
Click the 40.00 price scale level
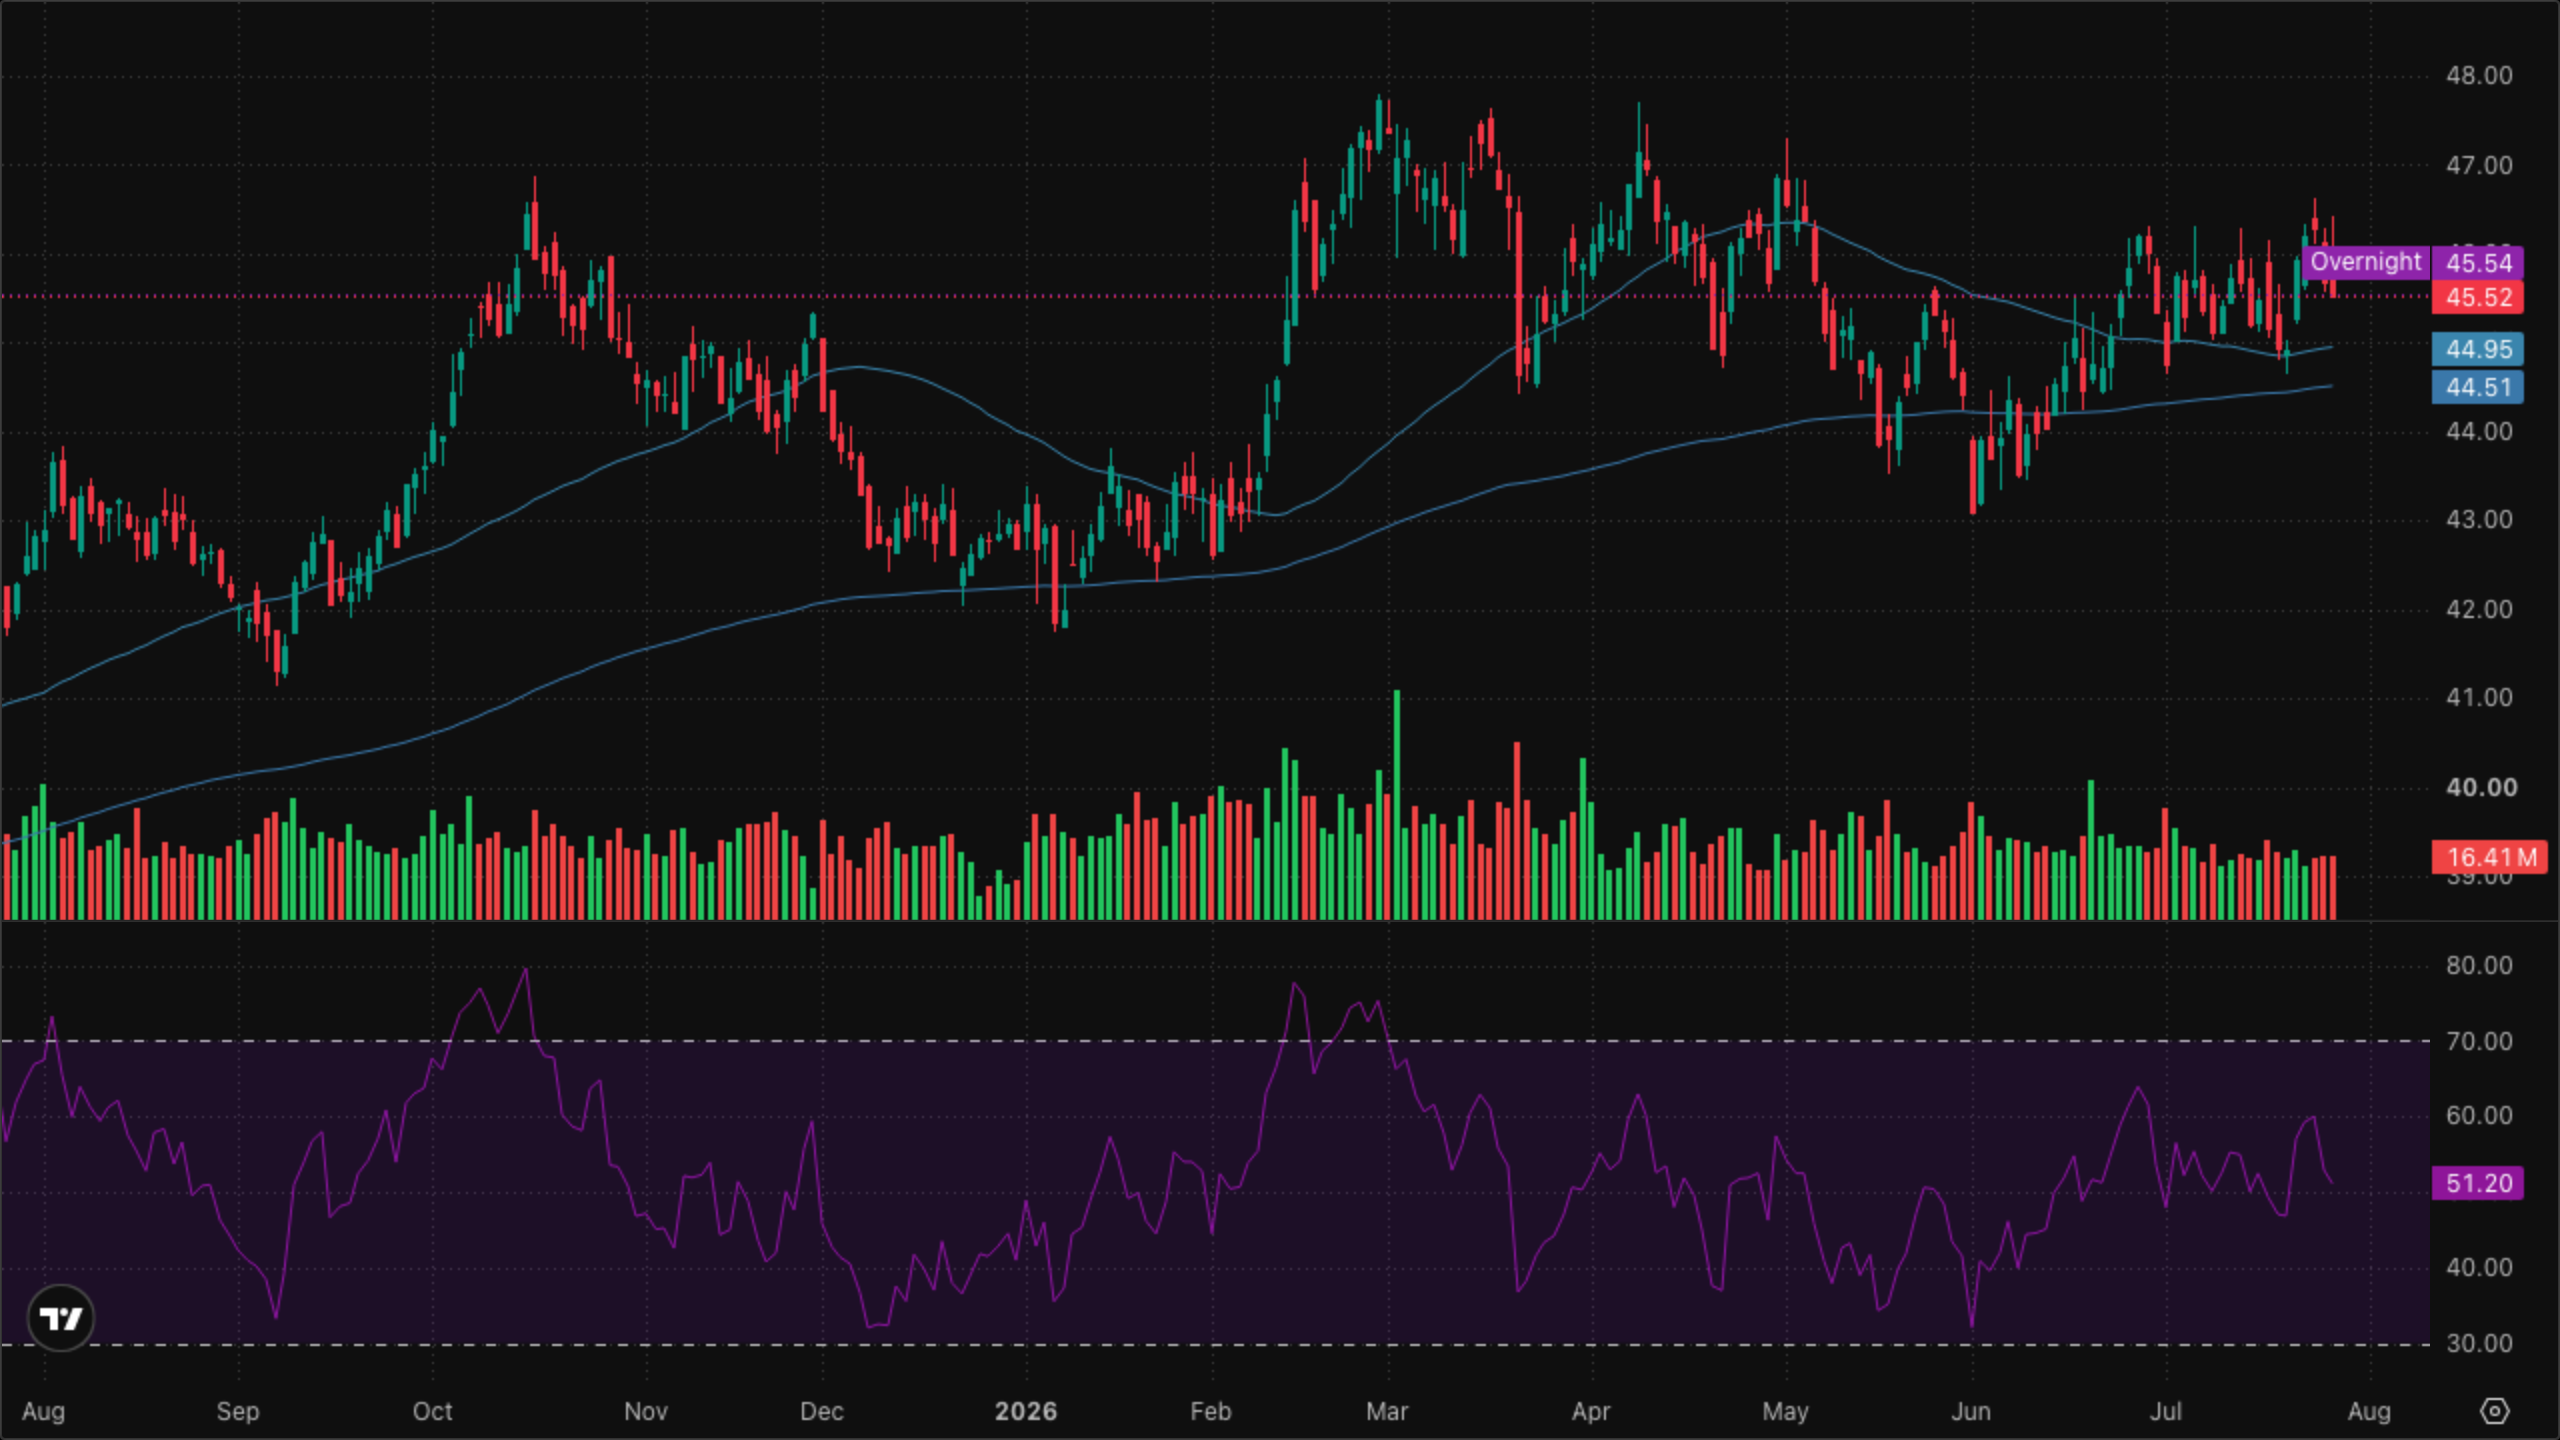(x=2480, y=787)
